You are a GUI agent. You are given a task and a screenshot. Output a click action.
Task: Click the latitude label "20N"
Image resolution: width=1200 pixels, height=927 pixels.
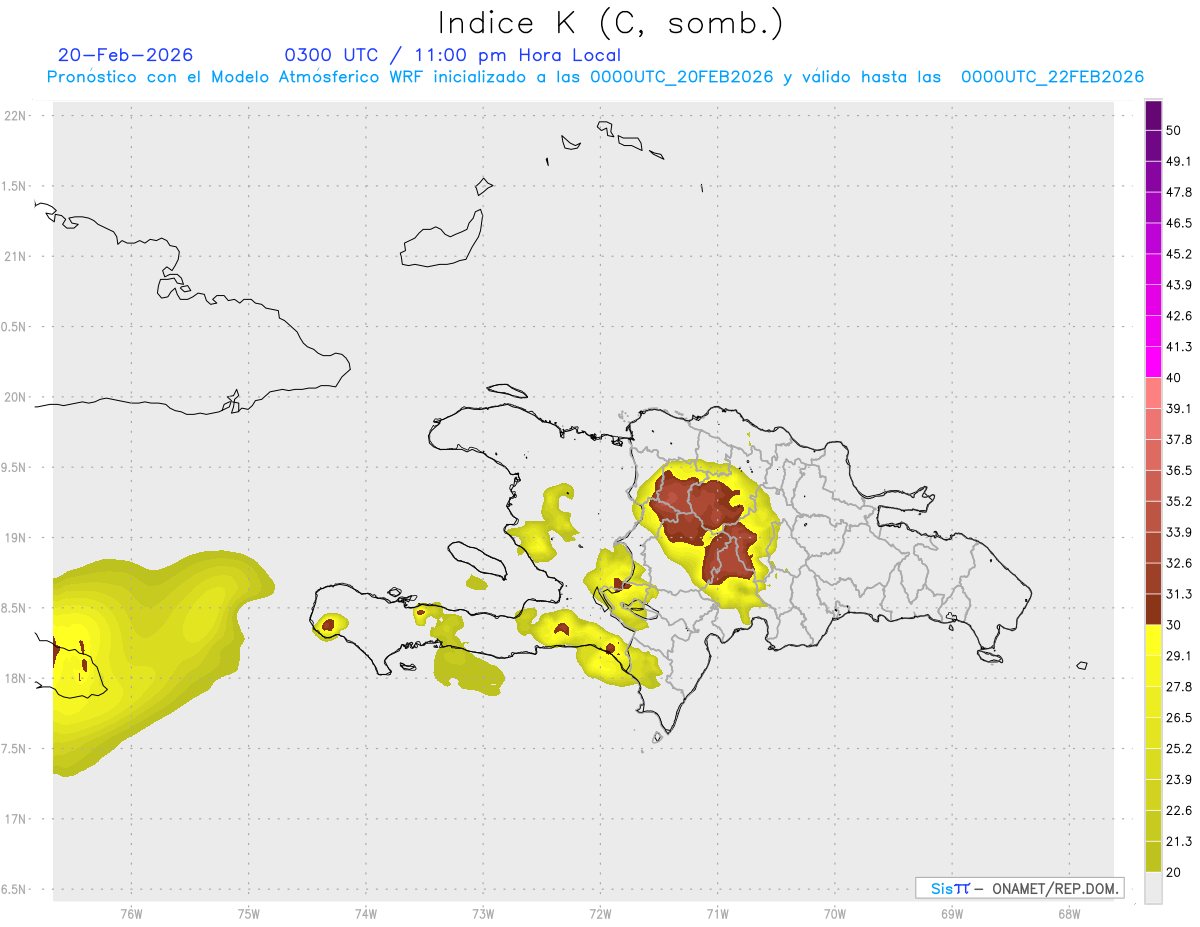click(x=15, y=397)
